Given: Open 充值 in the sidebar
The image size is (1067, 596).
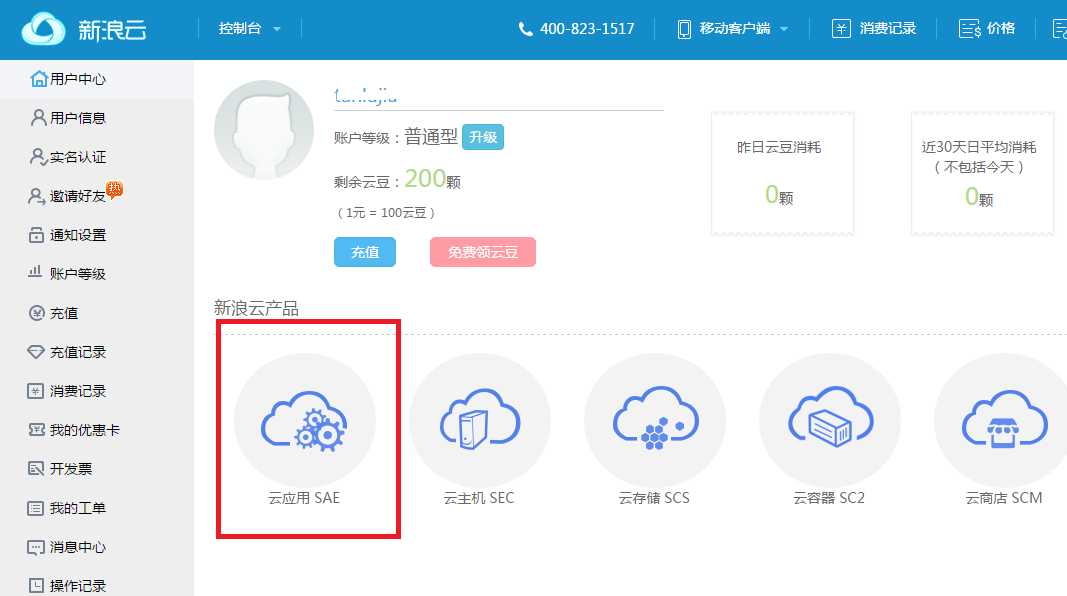Looking at the screenshot, I should (64, 313).
